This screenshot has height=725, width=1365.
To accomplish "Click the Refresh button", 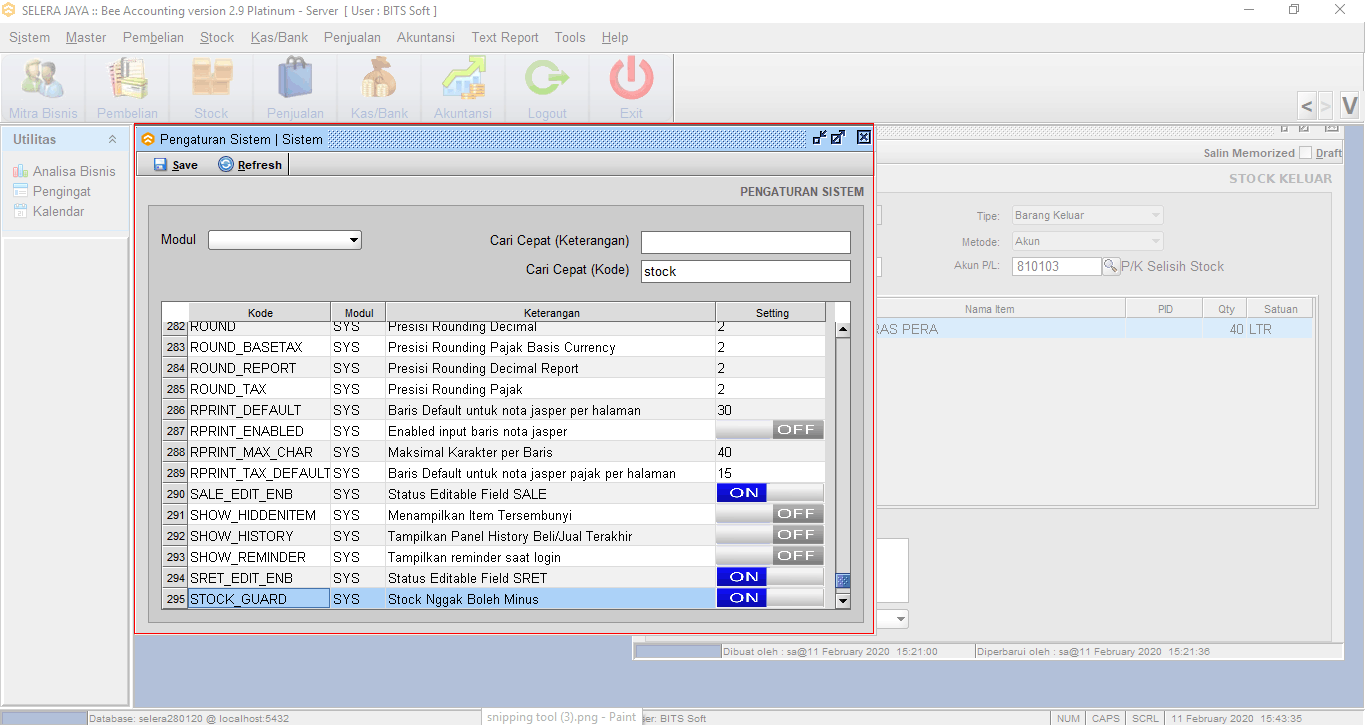I will (250, 165).
